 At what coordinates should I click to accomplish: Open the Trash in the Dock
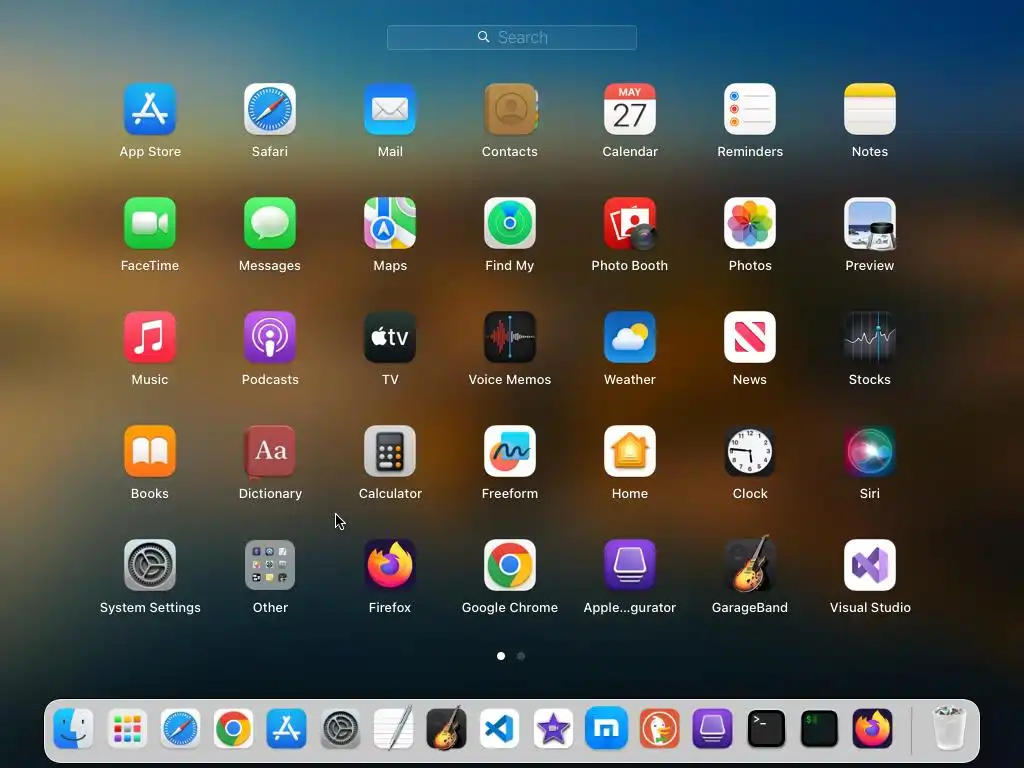click(x=949, y=728)
